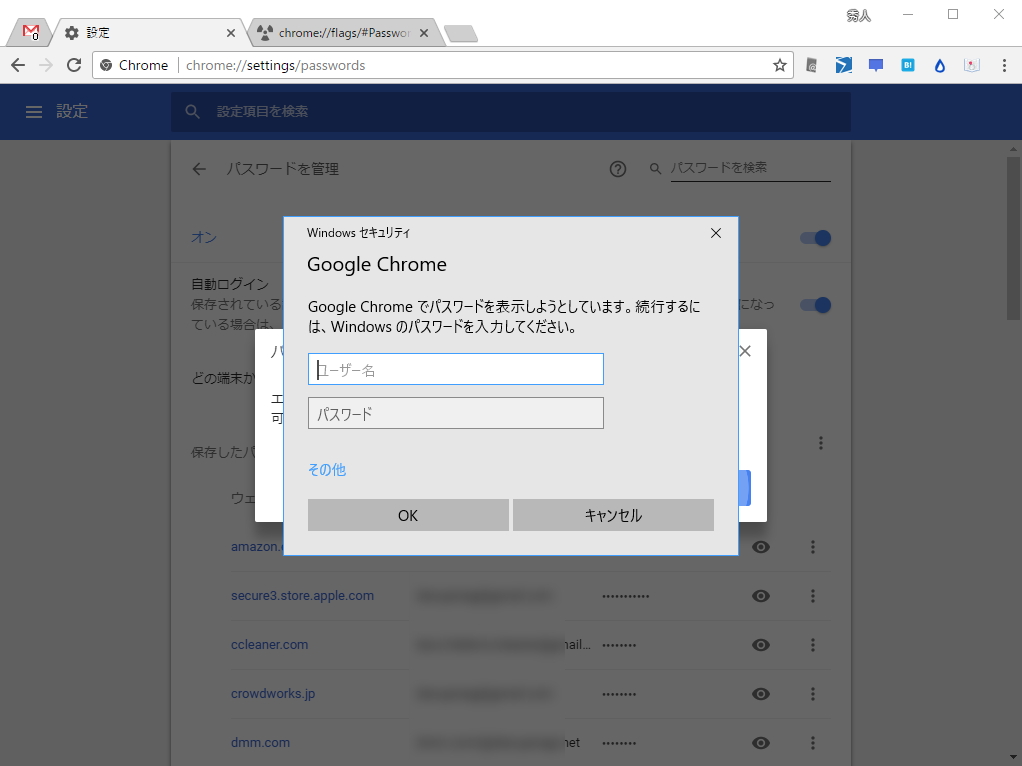Viewport: 1022px width, 766px height.
Task: Close the chrome://flags tab
Action: click(x=424, y=33)
